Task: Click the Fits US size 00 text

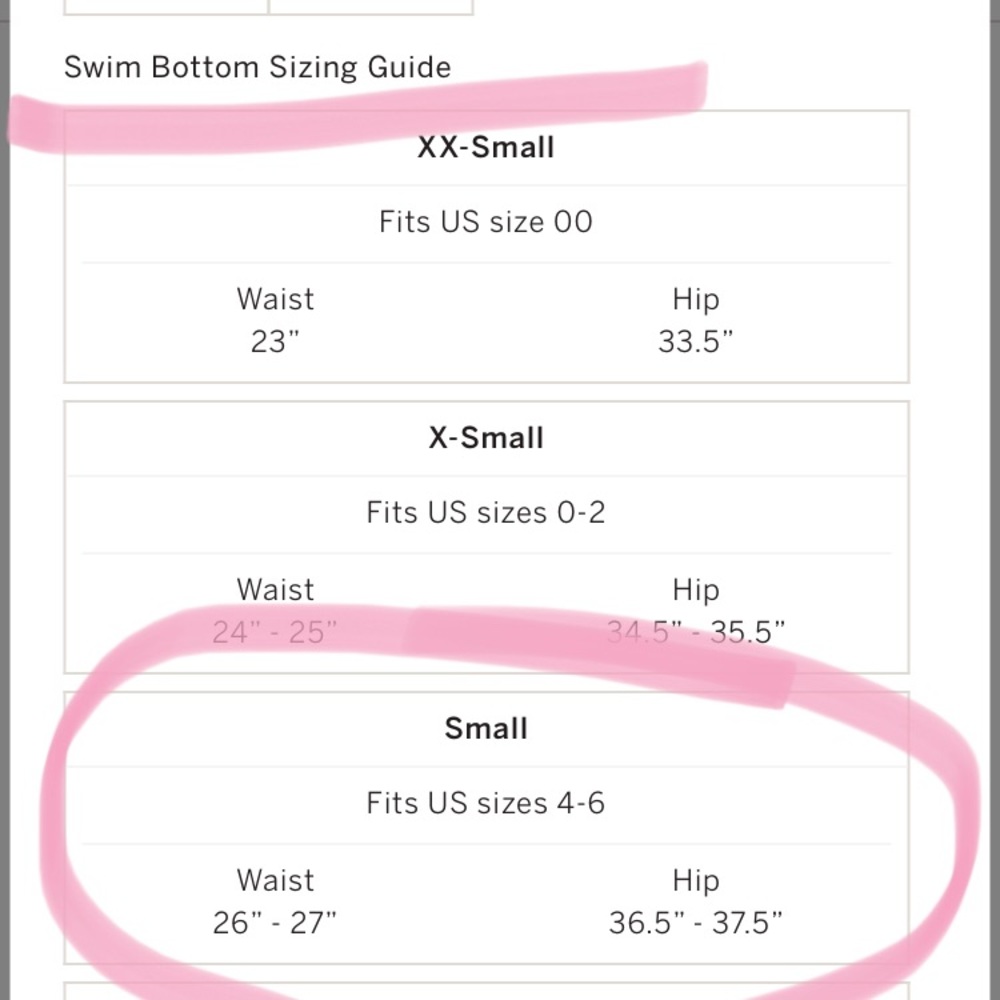Action: [x=486, y=221]
